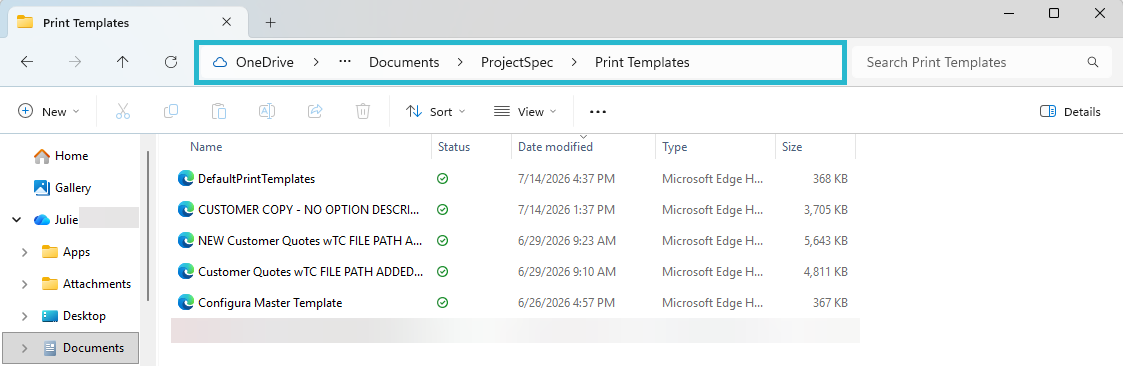Go back with the left arrow
This screenshot has height=366, width=1123.
pos(27,62)
